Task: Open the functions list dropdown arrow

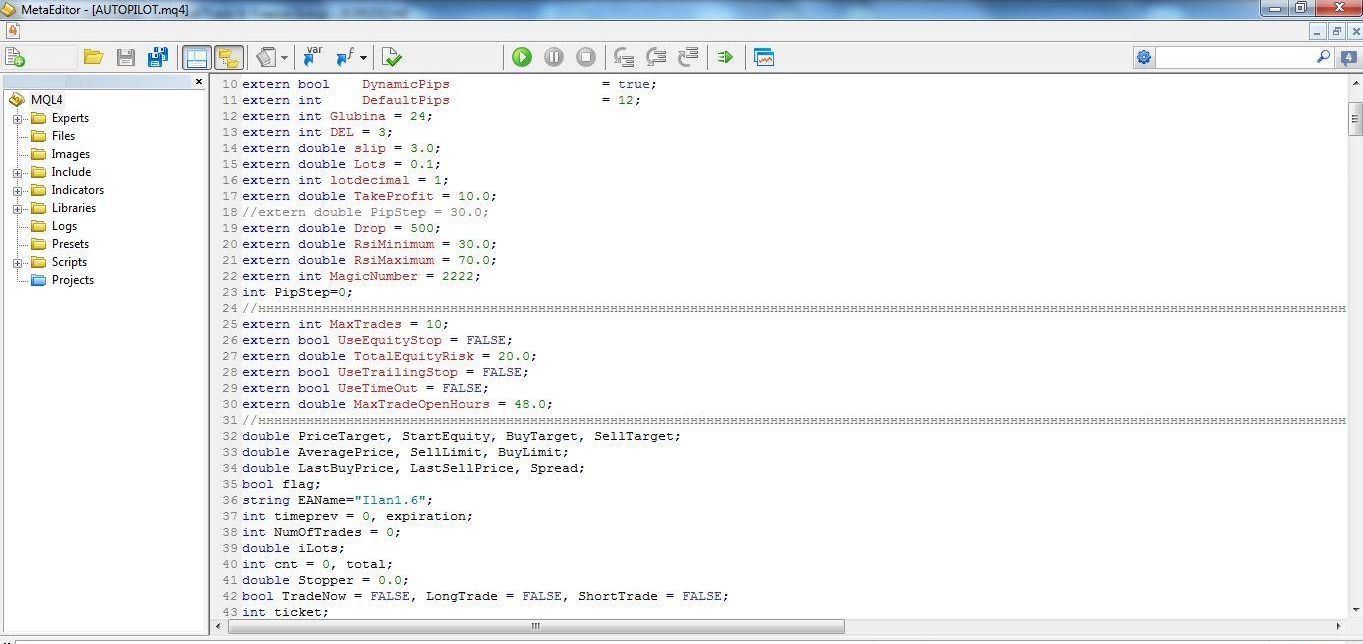Action: click(x=363, y=58)
